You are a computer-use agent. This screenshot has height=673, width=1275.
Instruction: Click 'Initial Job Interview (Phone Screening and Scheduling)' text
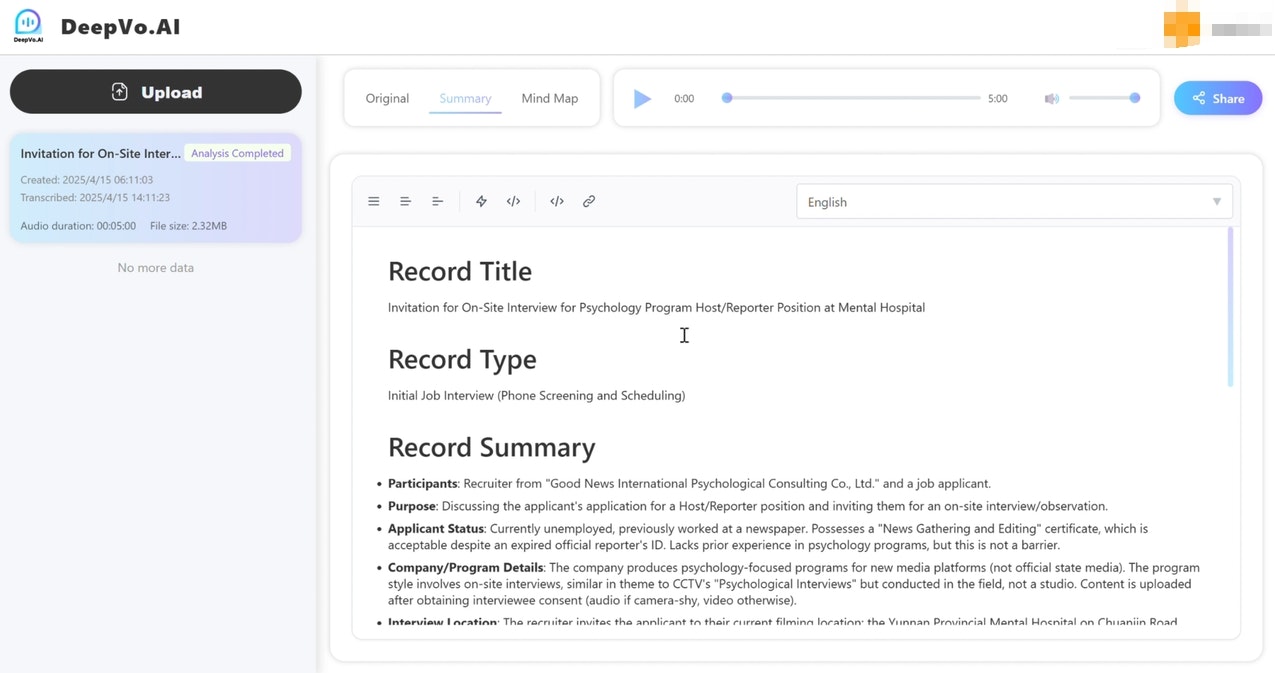coord(537,395)
